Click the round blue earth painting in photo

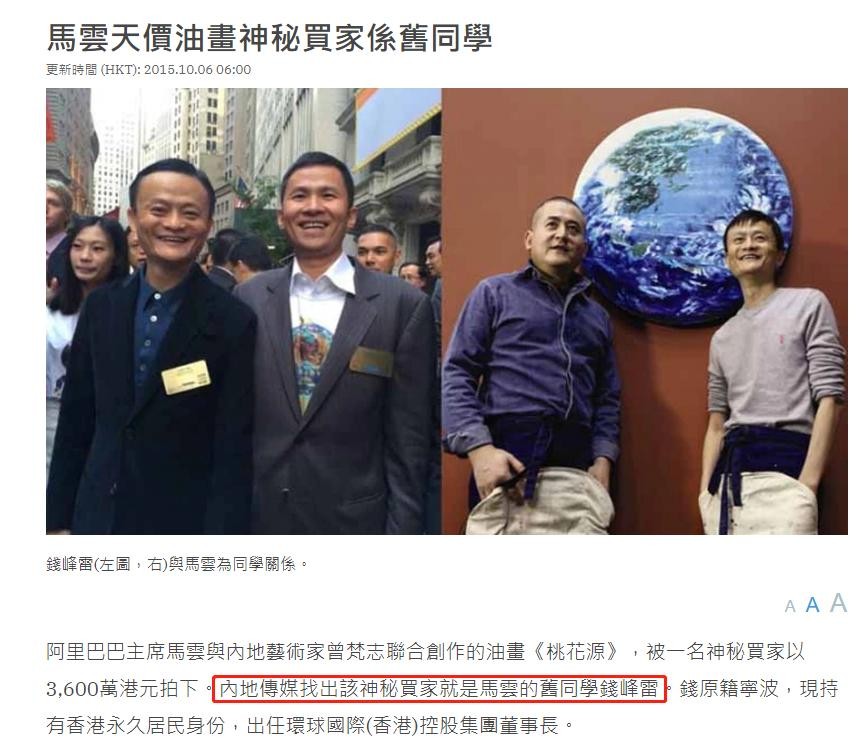(x=682, y=216)
